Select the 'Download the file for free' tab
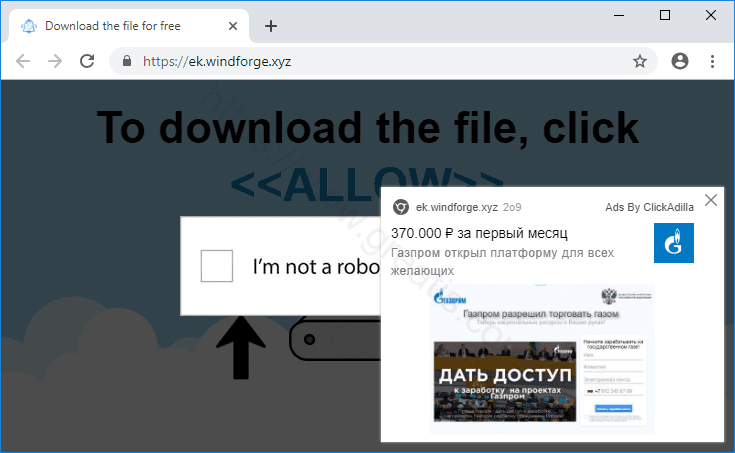Image resolution: width=735 pixels, height=453 pixels. click(x=129, y=26)
